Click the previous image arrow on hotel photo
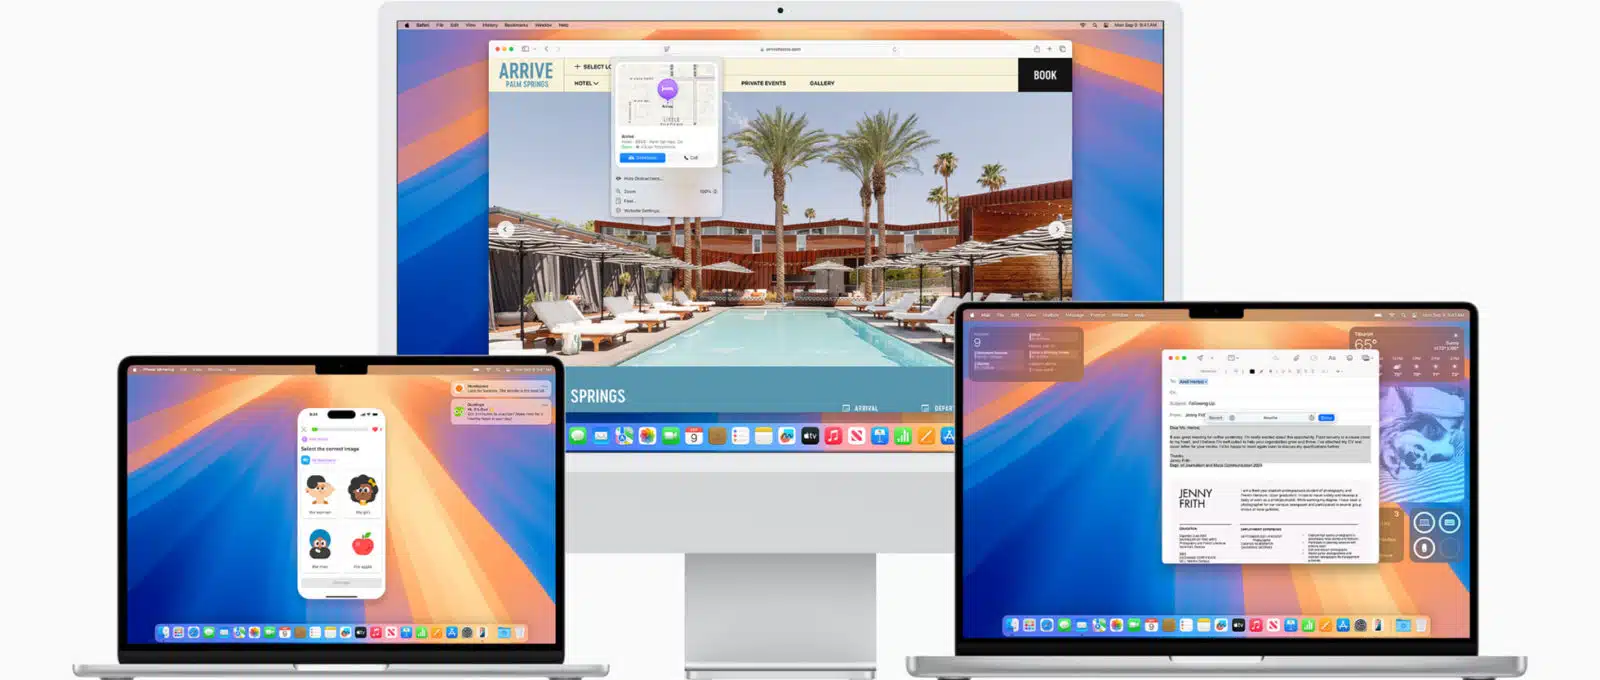The width and height of the screenshot is (1600, 680). click(x=506, y=229)
